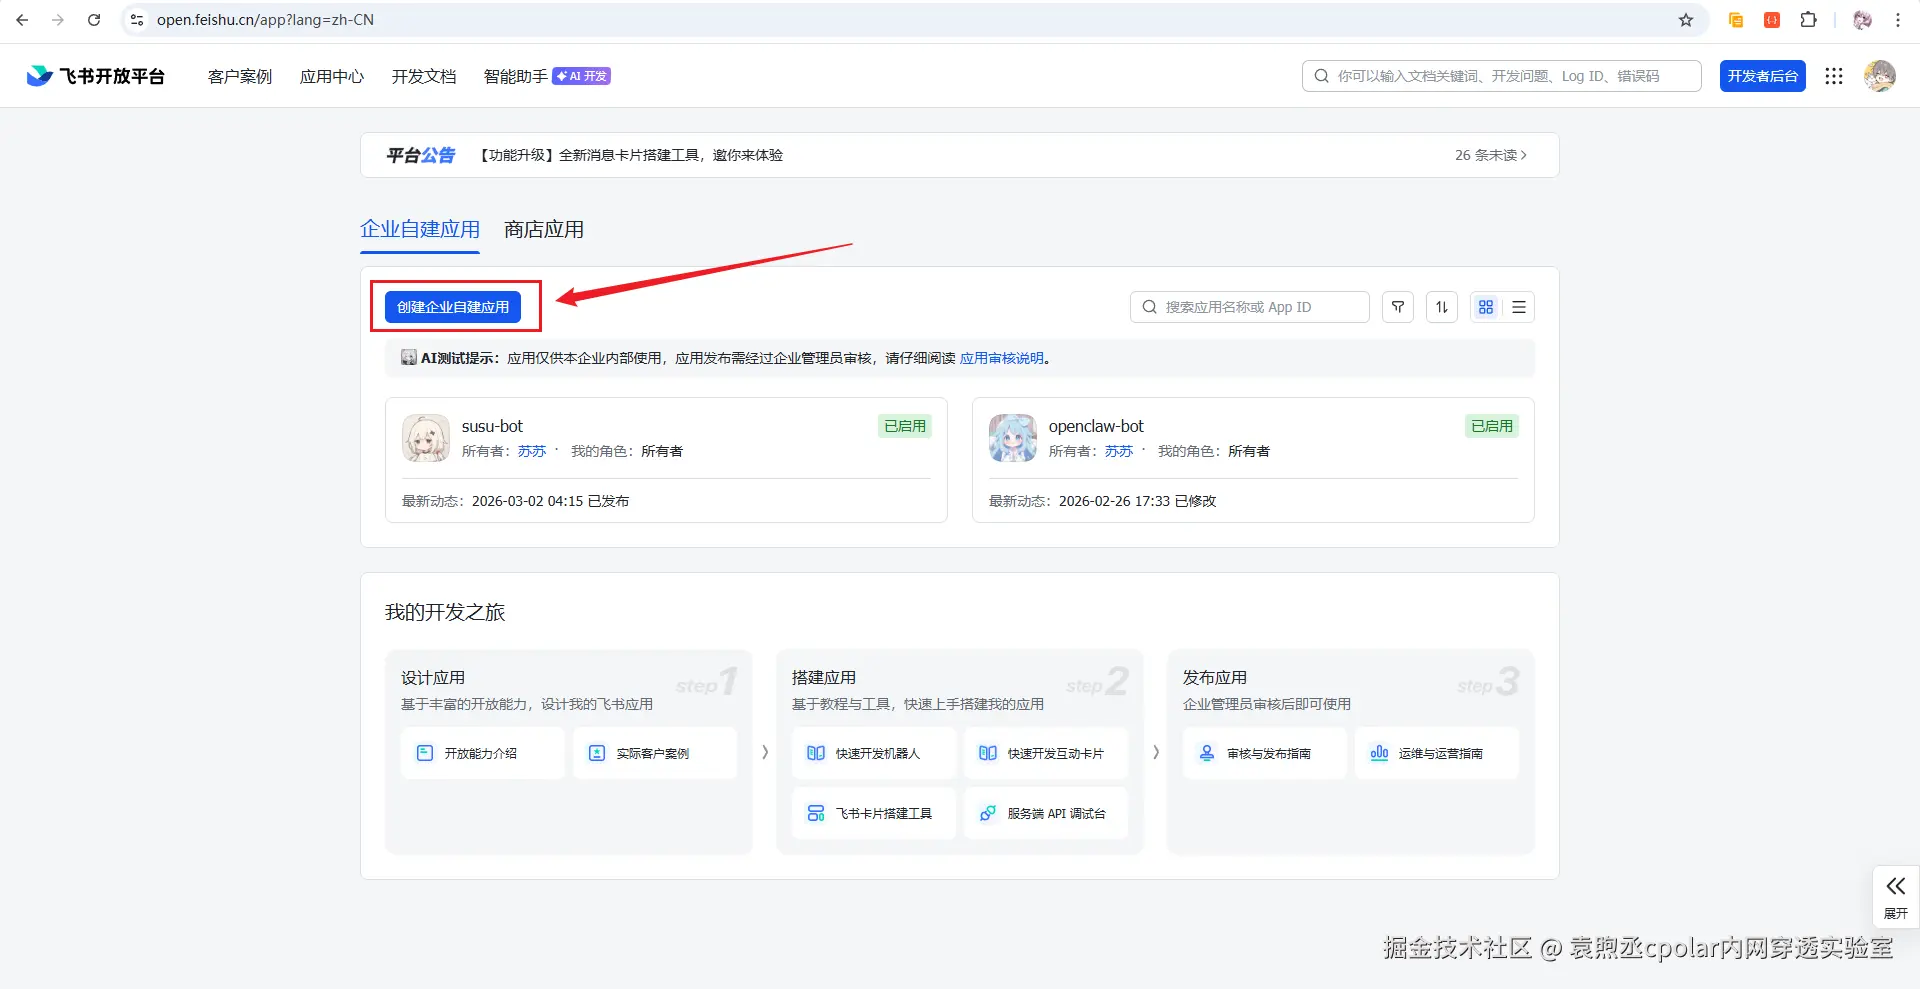Click owner link 苏苏 on susu-bot card

coord(532,451)
